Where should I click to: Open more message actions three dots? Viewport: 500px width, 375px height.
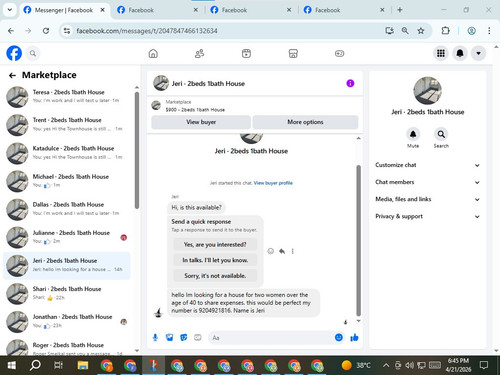293,251
